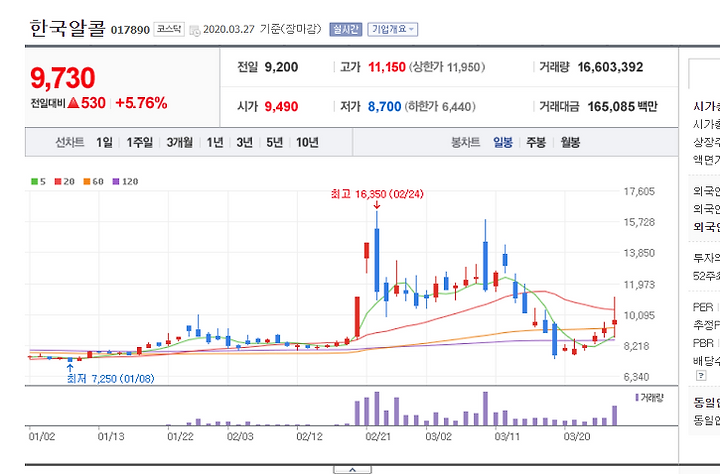Click the 한국알콜 stock name heading
Image resolution: width=720 pixels, height=474 pixels.
(x=68, y=28)
